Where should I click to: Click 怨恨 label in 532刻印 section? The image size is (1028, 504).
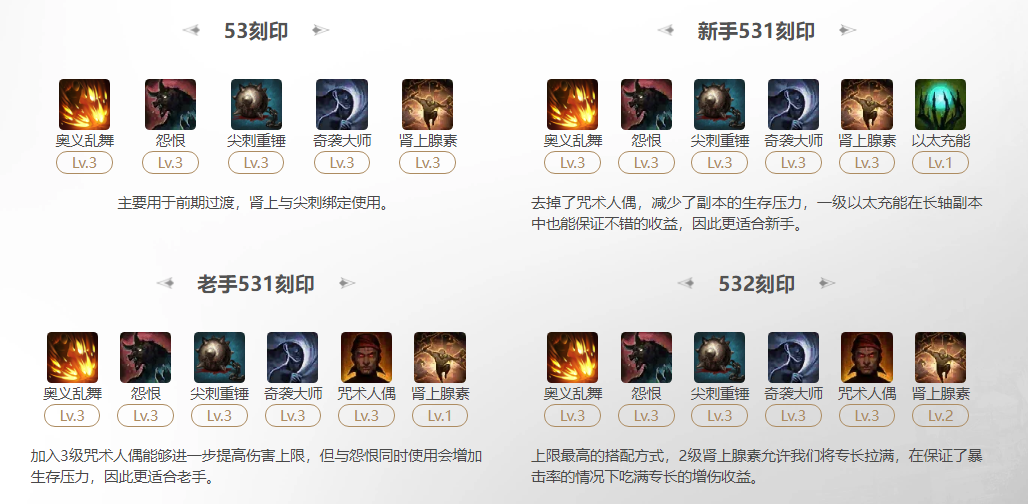point(646,394)
